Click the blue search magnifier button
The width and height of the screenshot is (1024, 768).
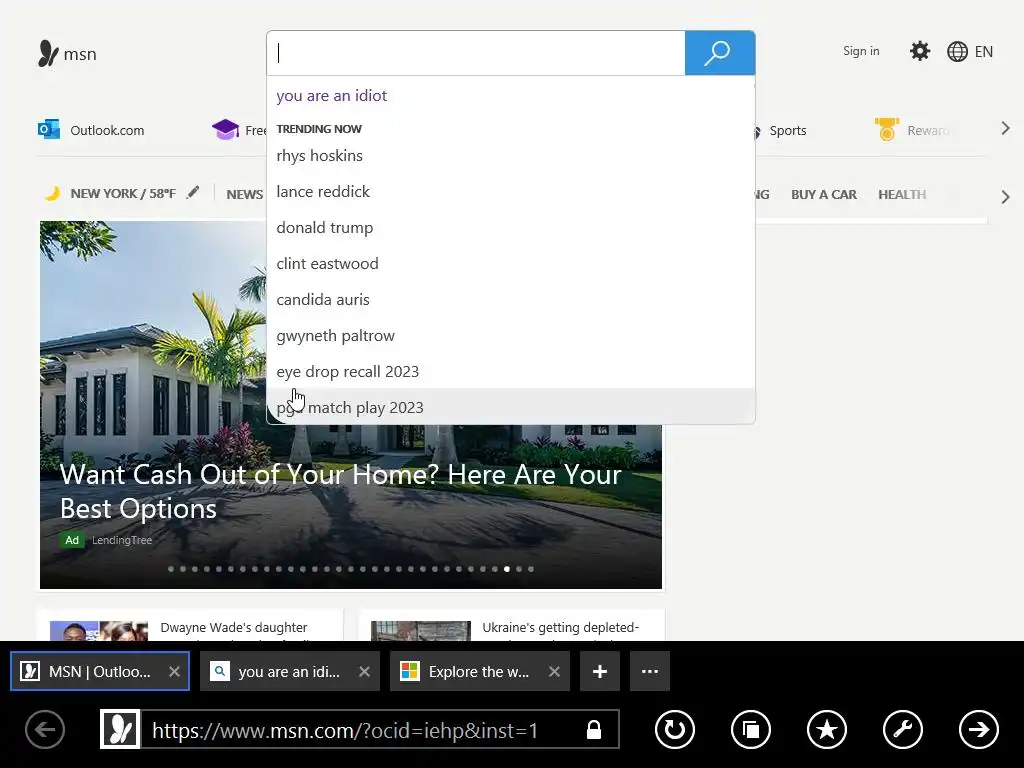[x=720, y=53]
